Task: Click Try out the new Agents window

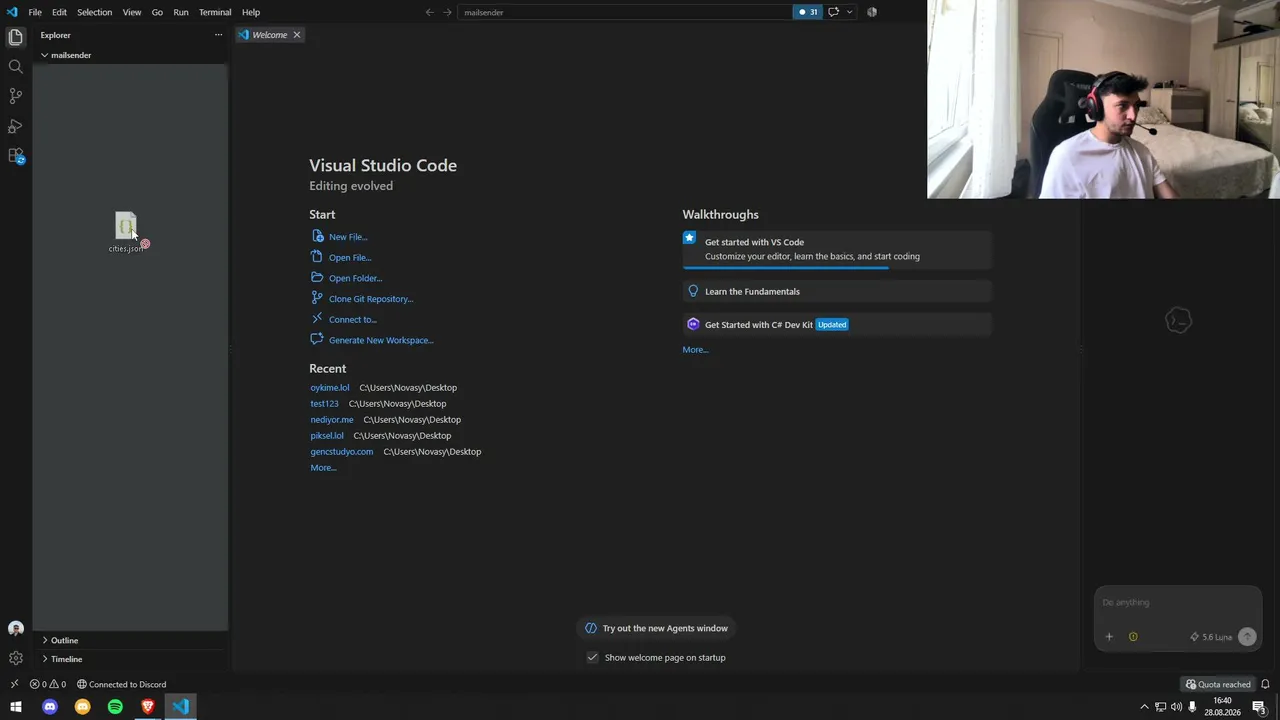Action: pos(657,628)
